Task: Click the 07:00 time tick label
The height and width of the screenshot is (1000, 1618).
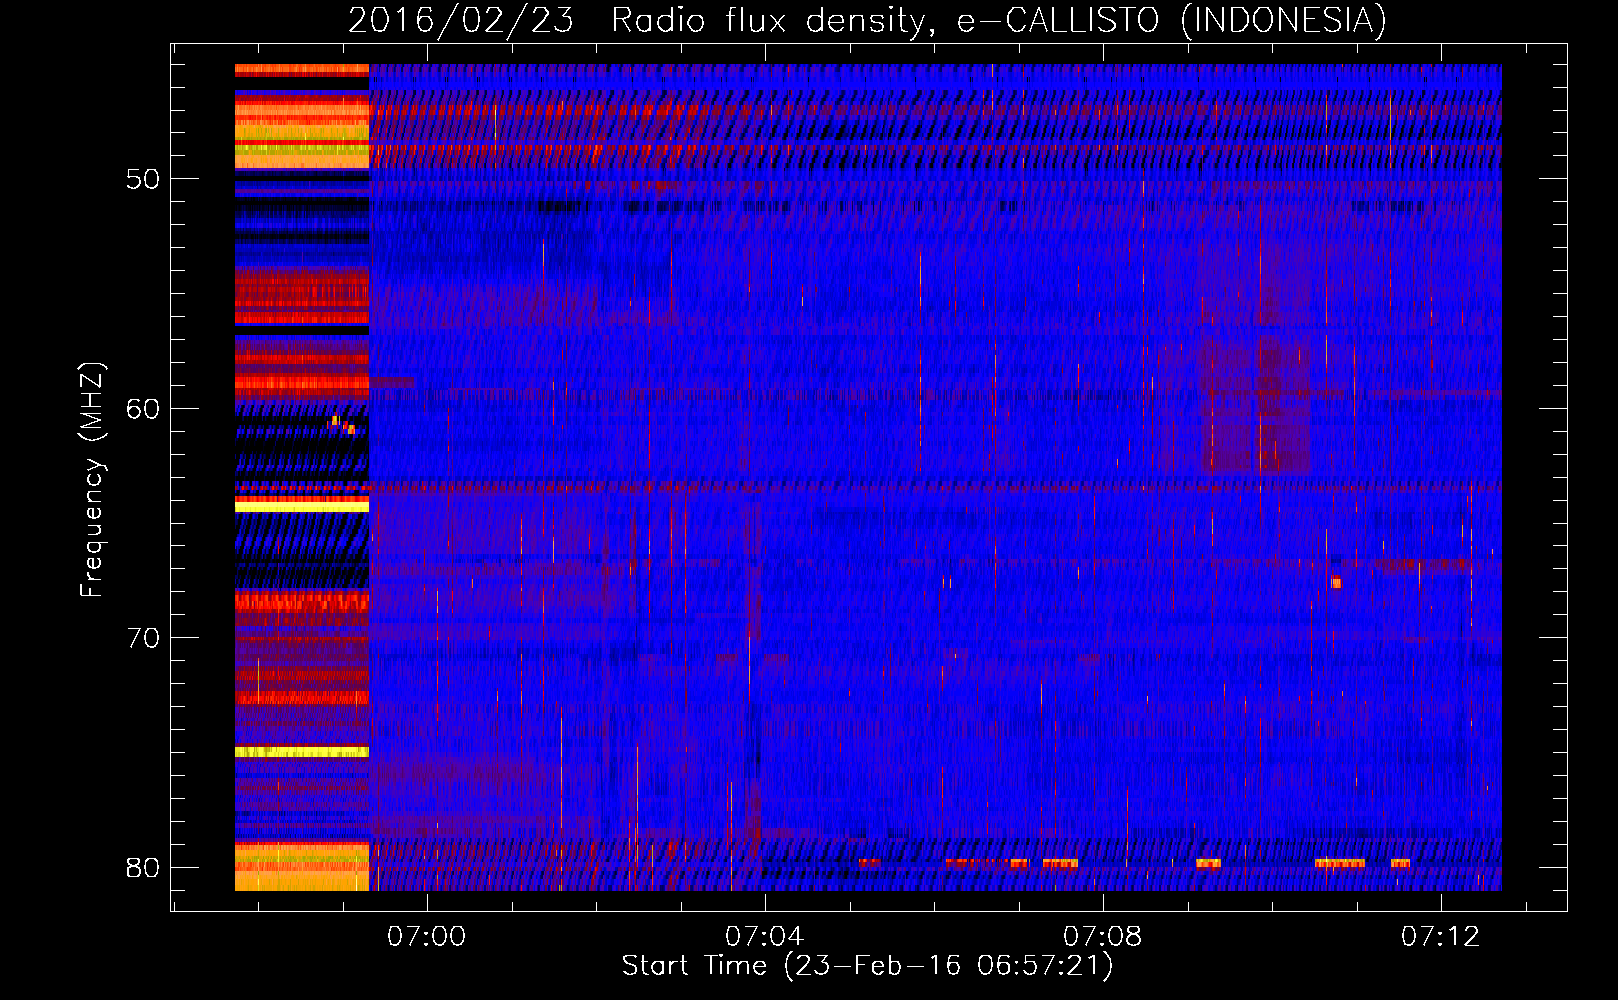Action: pos(427,937)
